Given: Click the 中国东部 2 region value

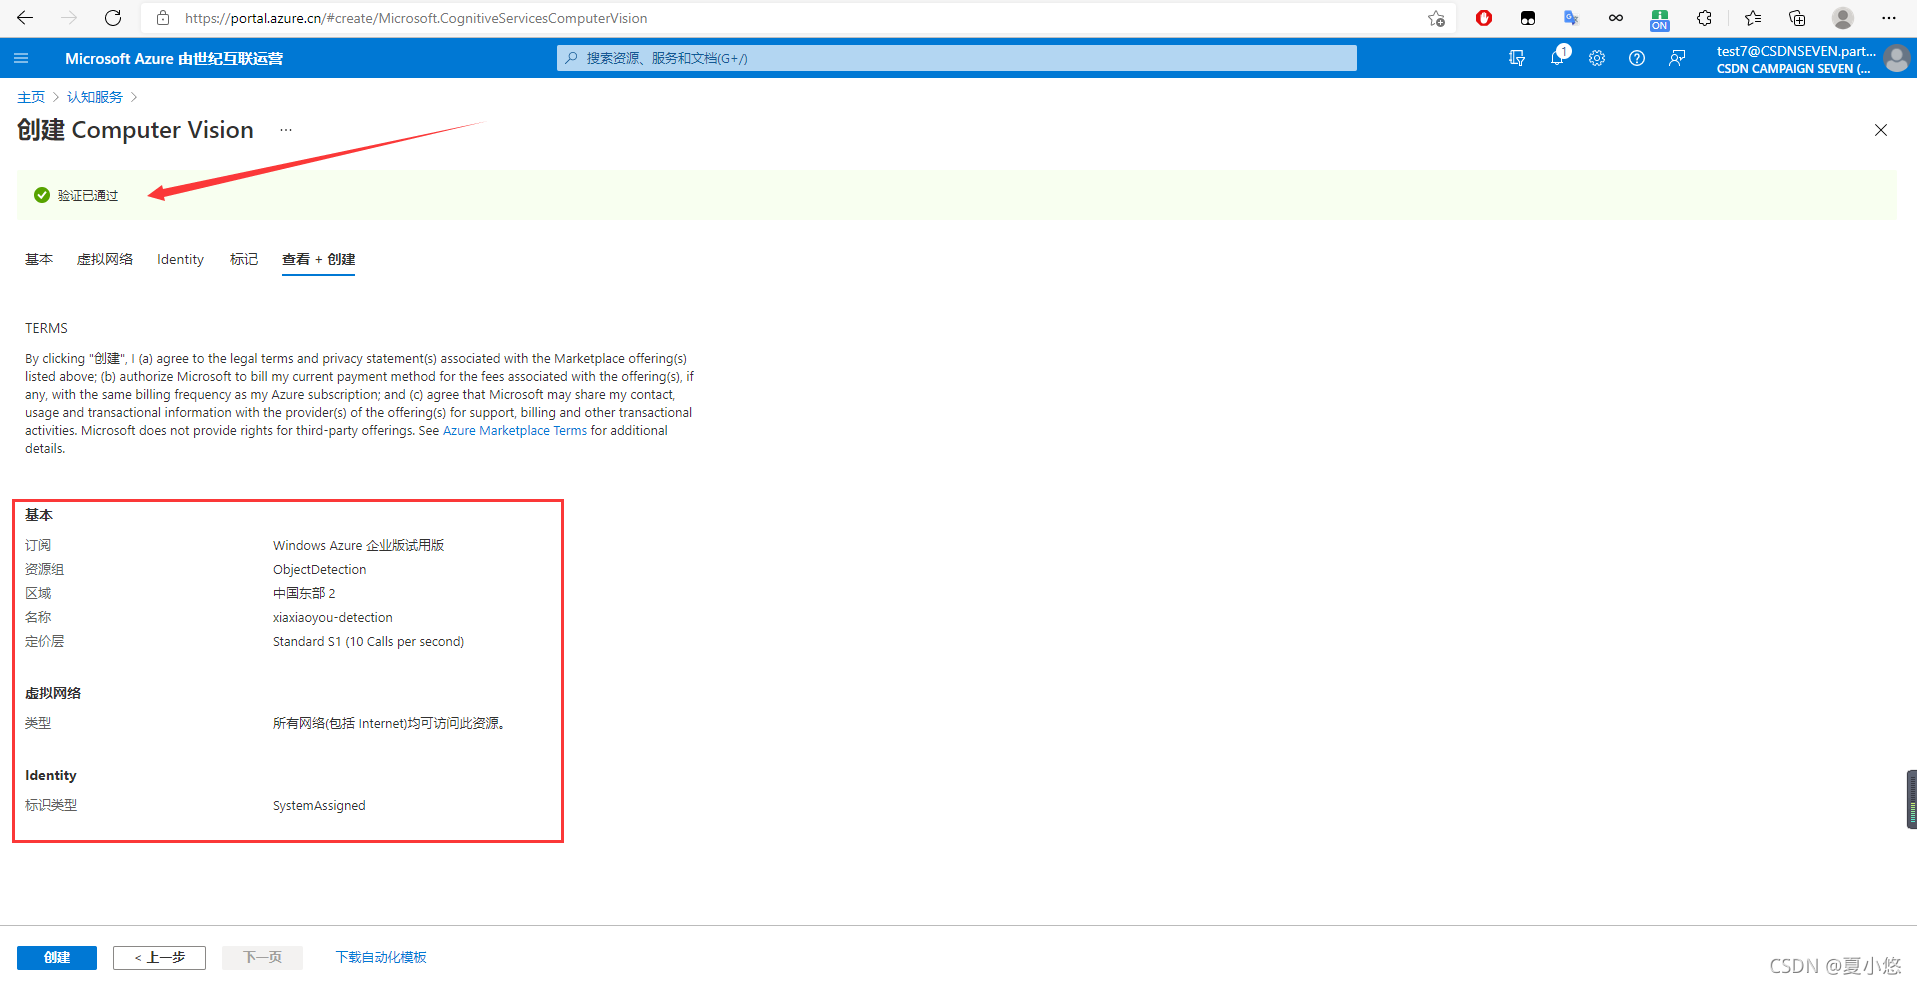Looking at the screenshot, I should (304, 593).
